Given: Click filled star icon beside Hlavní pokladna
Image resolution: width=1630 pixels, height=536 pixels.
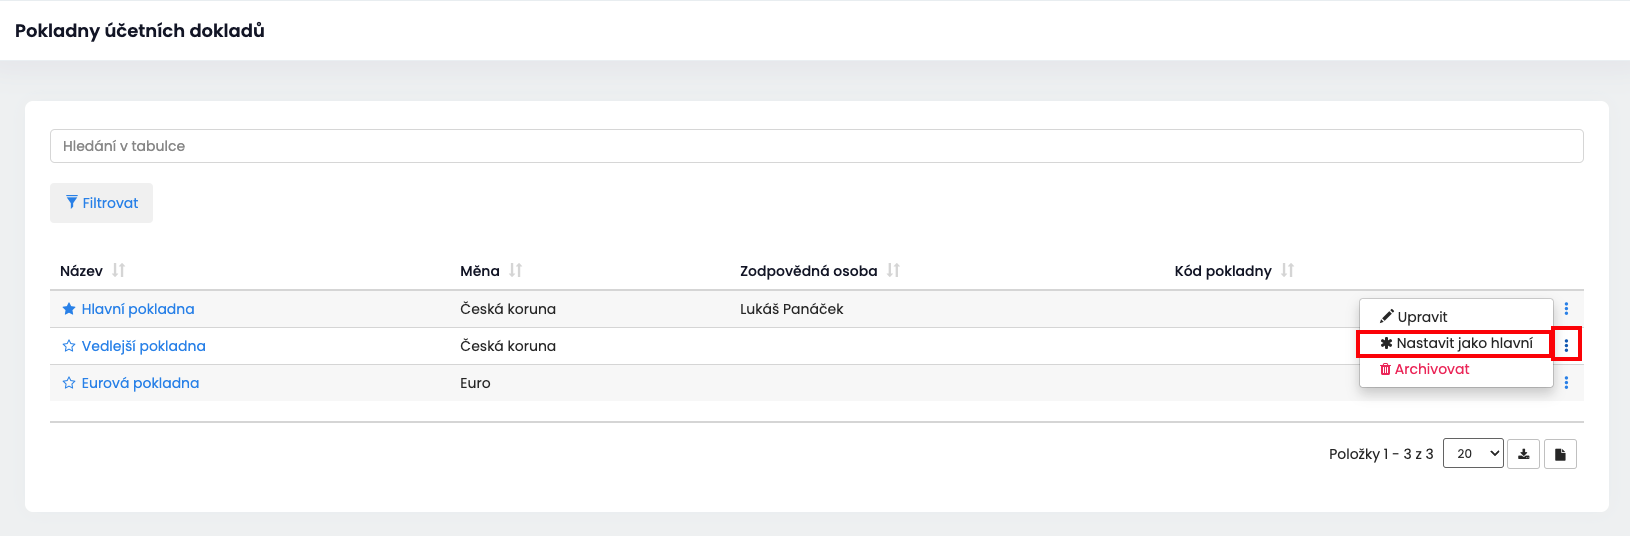Looking at the screenshot, I should coord(69,309).
